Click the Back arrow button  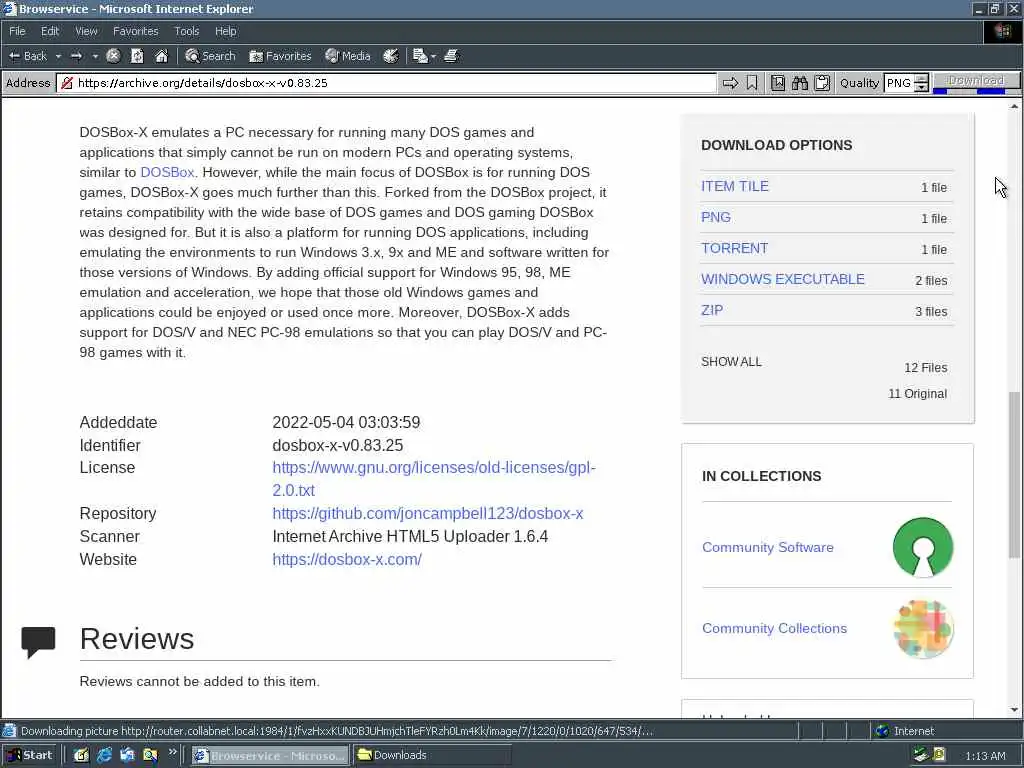pos(27,56)
